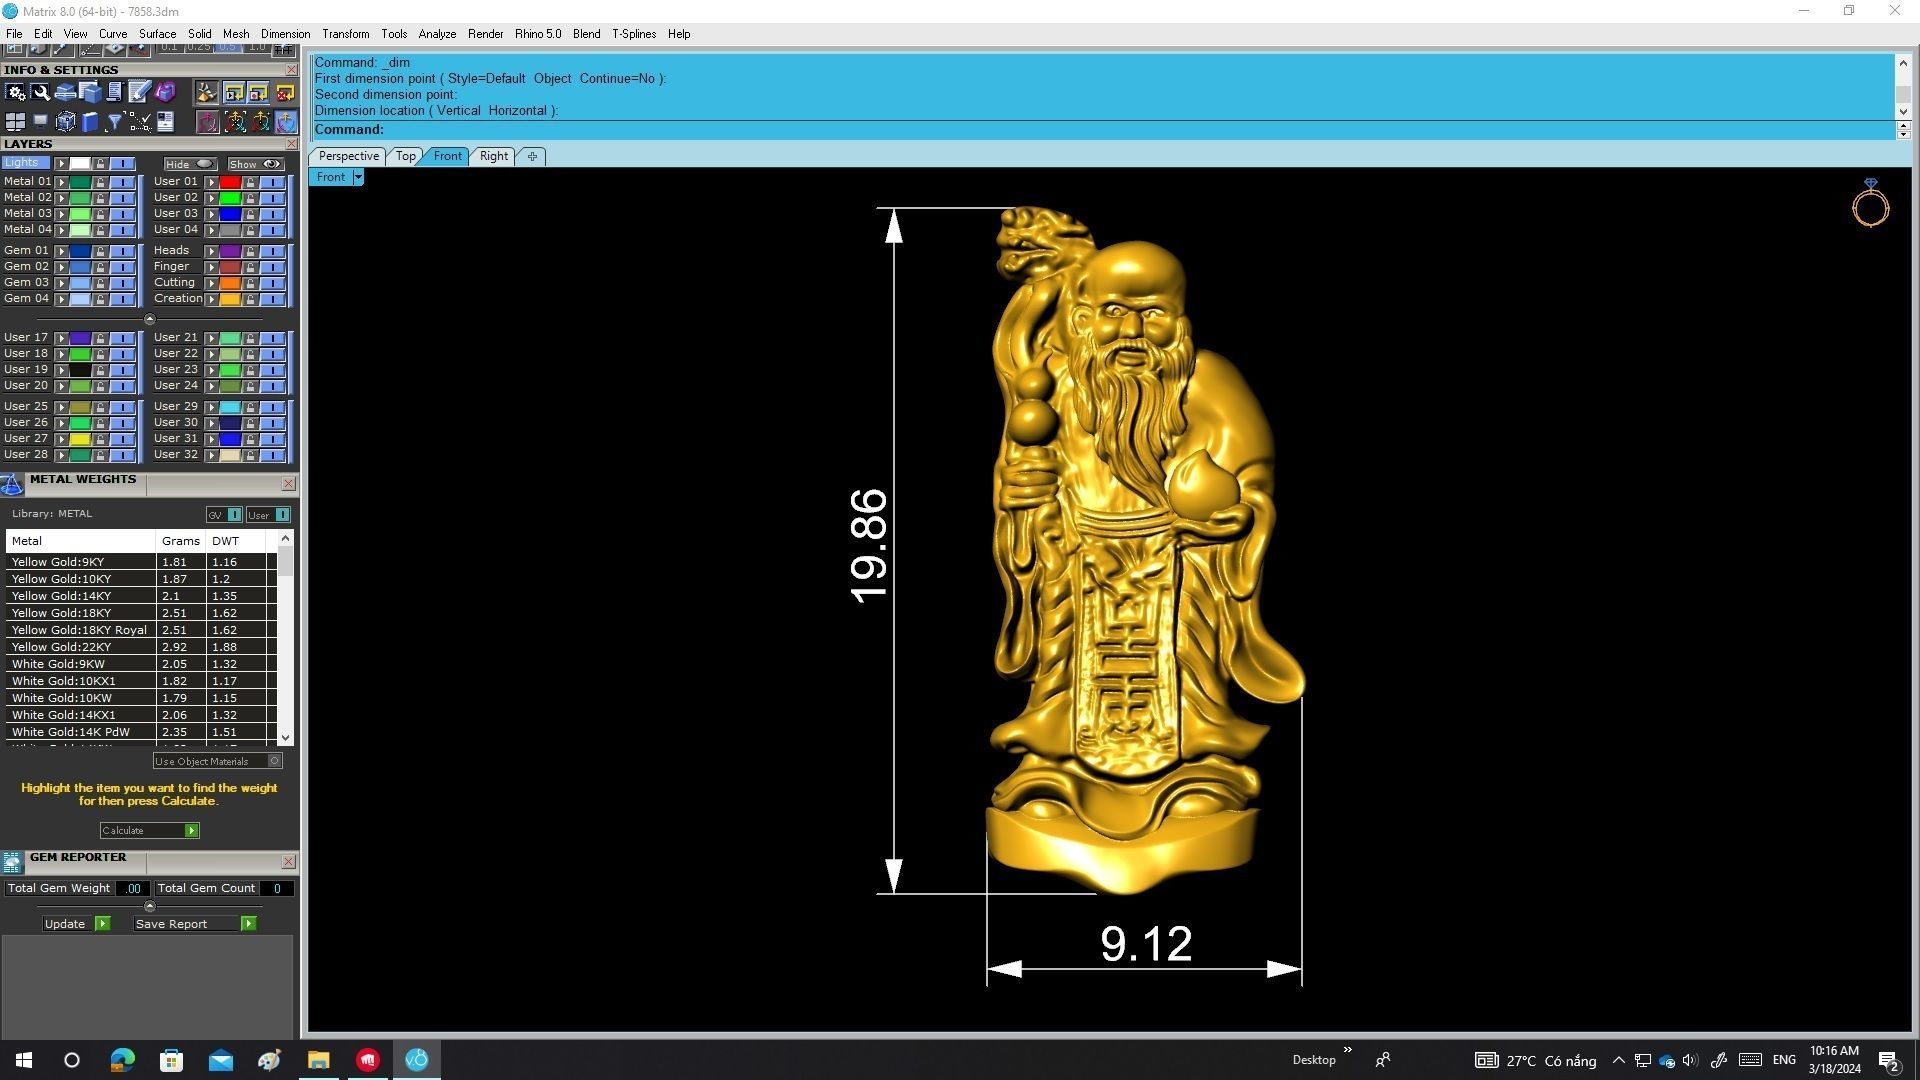This screenshot has height=1080, width=1920.
Task: Expand the User 03 layer arrow
Action: (x=212, y=215)
